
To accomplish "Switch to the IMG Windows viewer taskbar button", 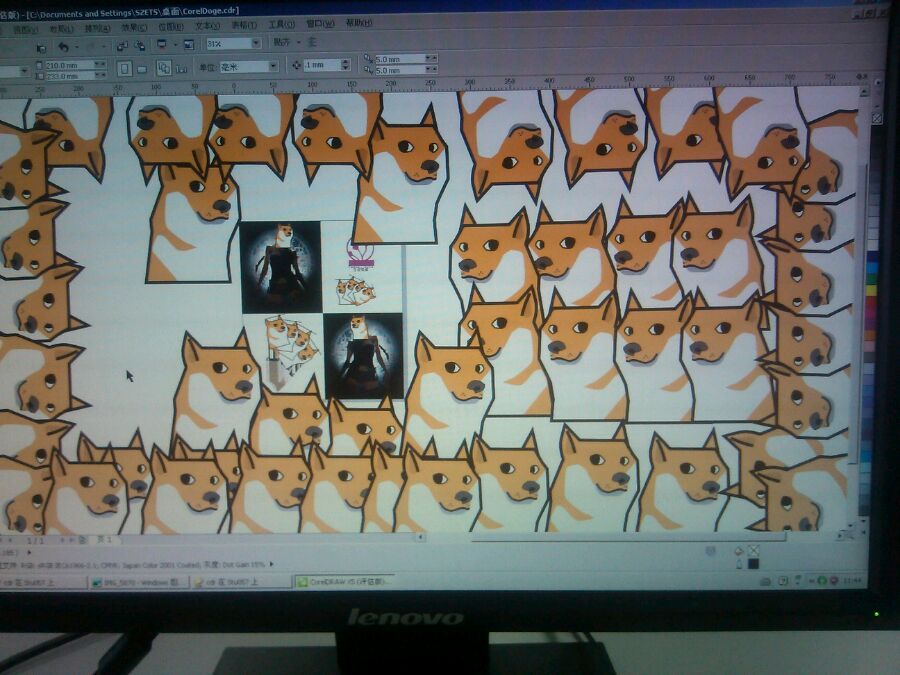I will (139, 583).
